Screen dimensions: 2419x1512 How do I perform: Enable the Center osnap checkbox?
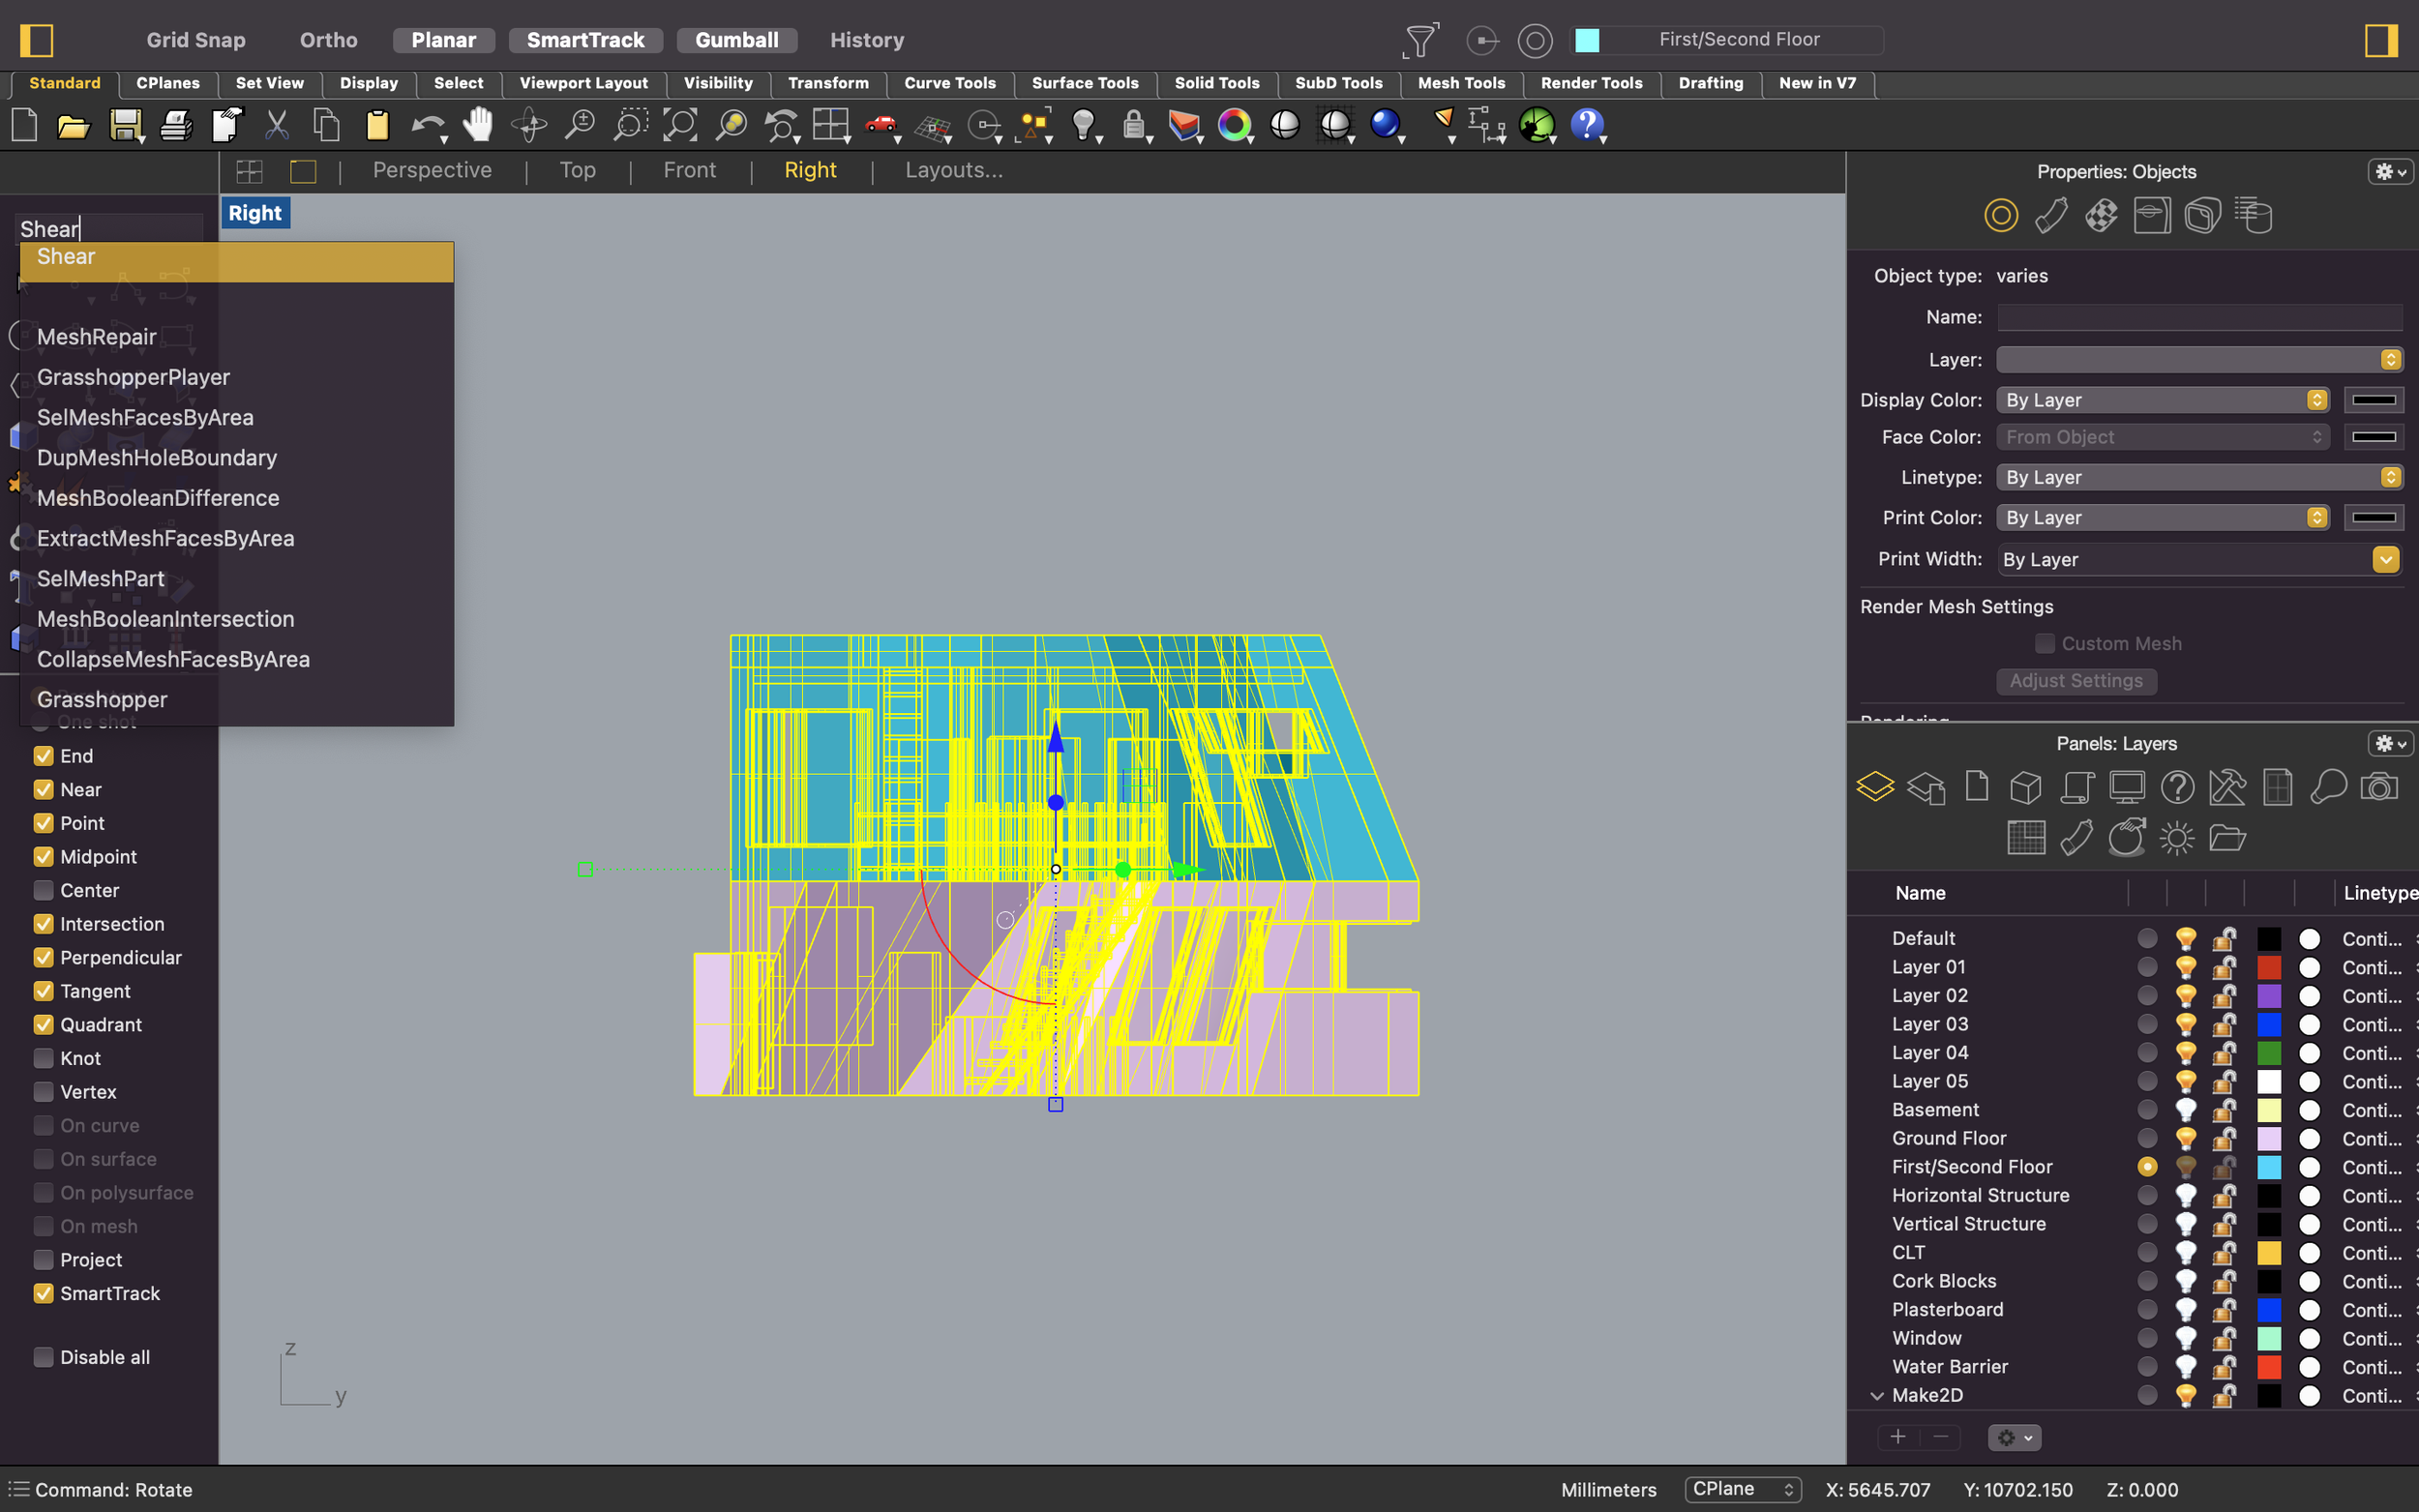(x=44, y=890)
